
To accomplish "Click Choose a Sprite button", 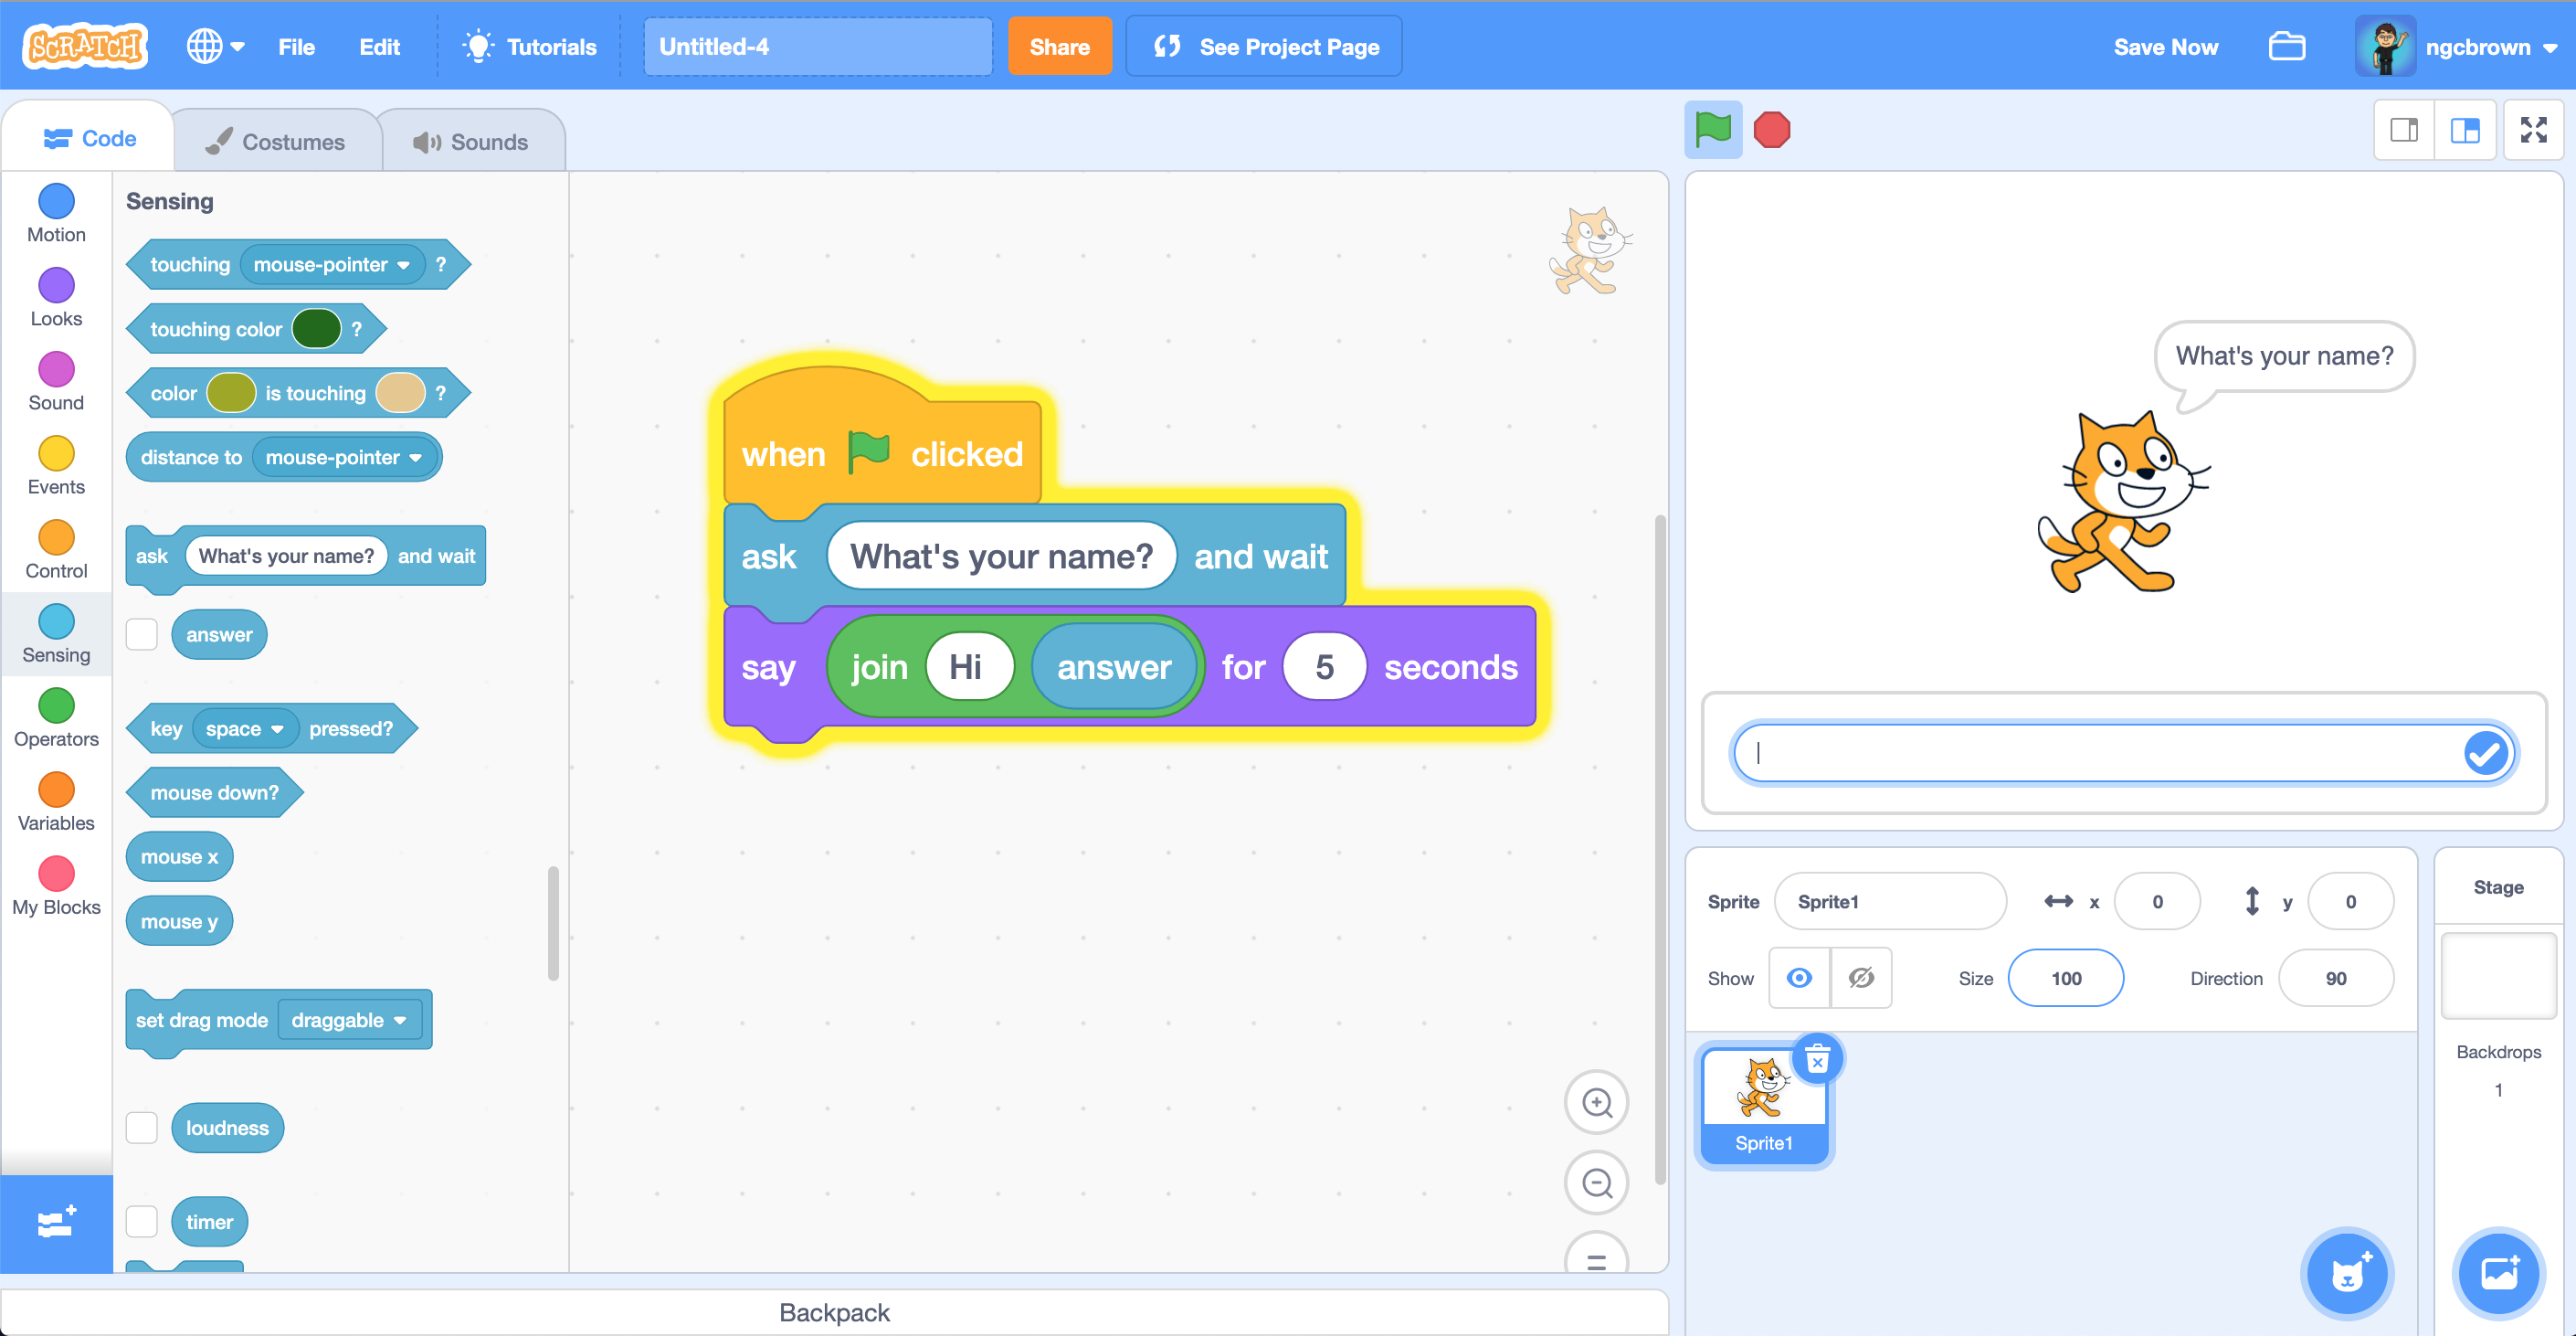I will pyautogui.click(x=2346, y=1274).
